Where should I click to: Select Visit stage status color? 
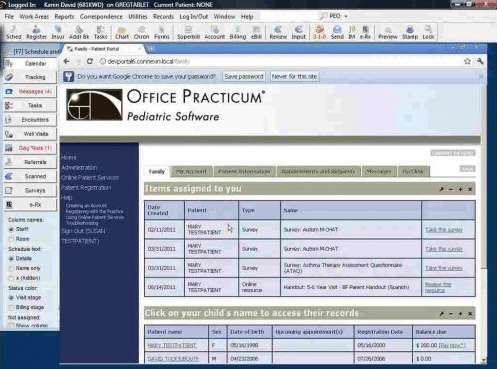click(11, 297)
